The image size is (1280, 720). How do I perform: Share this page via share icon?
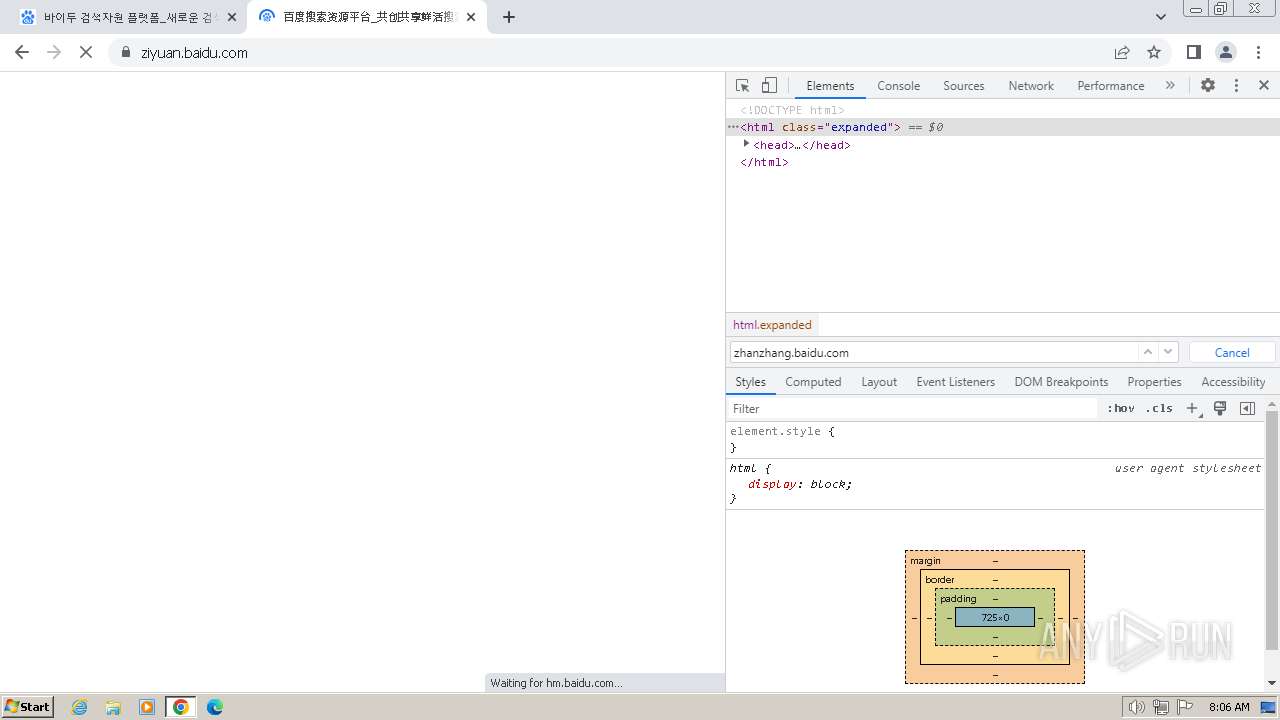[x=1122, y=52]
